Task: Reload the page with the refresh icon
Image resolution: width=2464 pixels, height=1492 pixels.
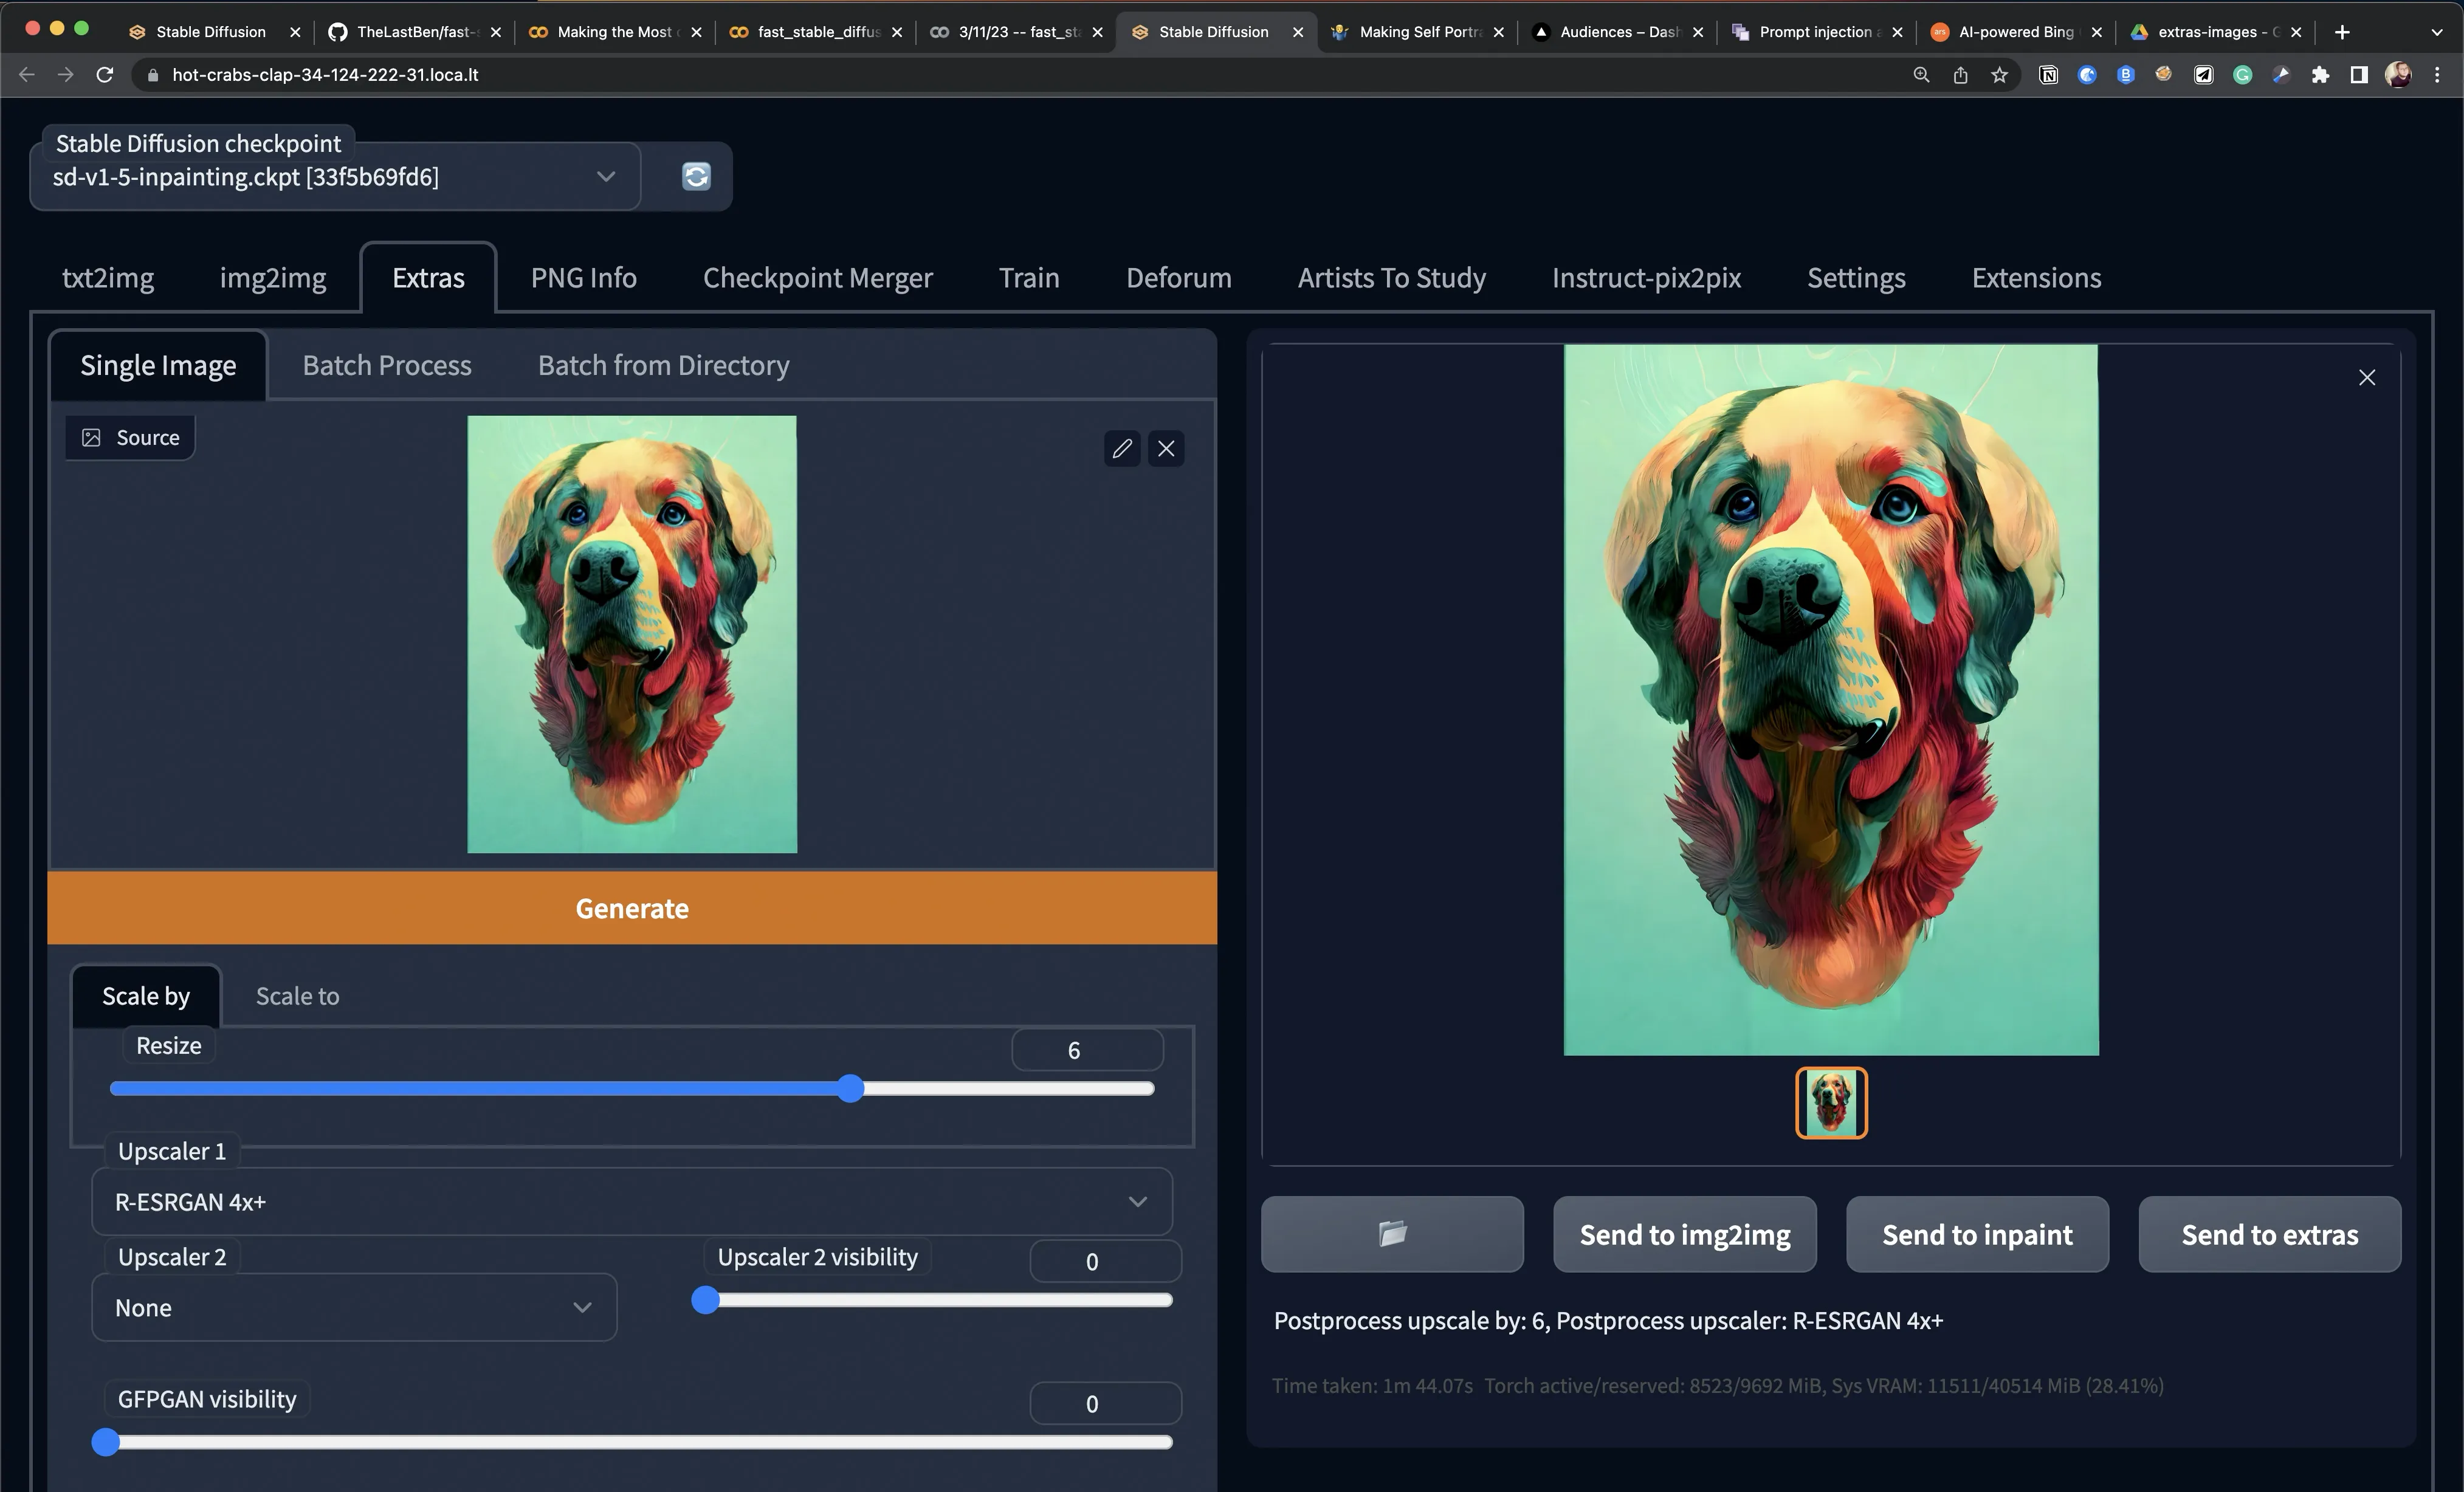Action: 104,74
